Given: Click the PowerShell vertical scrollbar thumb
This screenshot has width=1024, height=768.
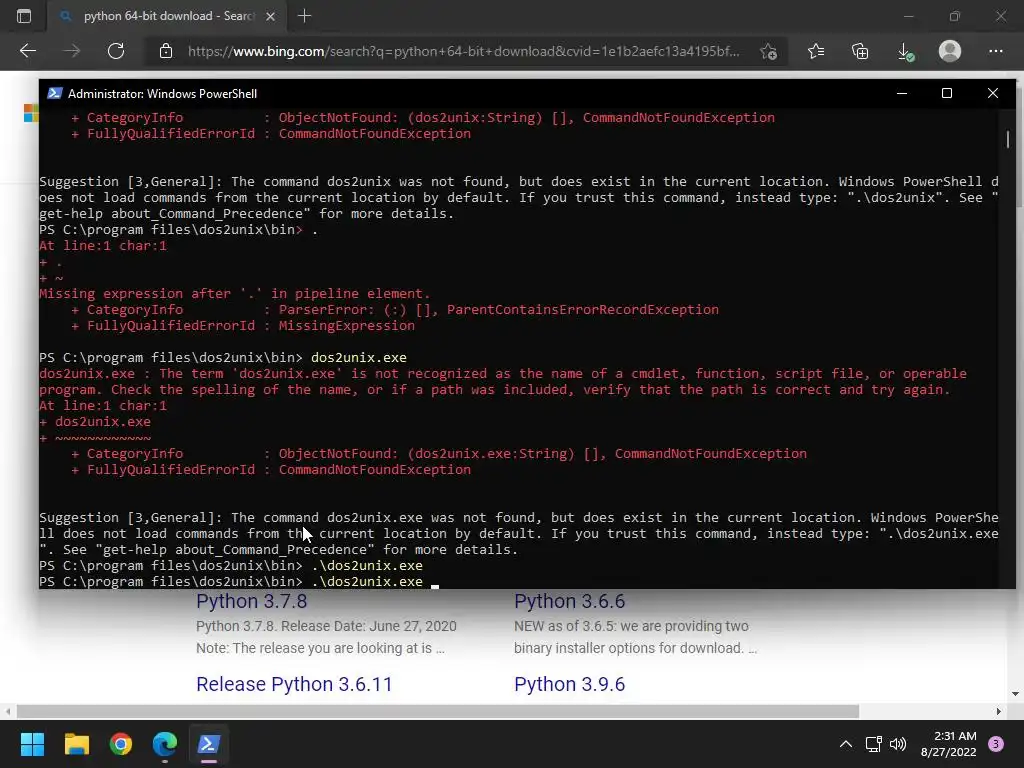Looking at the screenshot, I should [x=1008, y=139].
